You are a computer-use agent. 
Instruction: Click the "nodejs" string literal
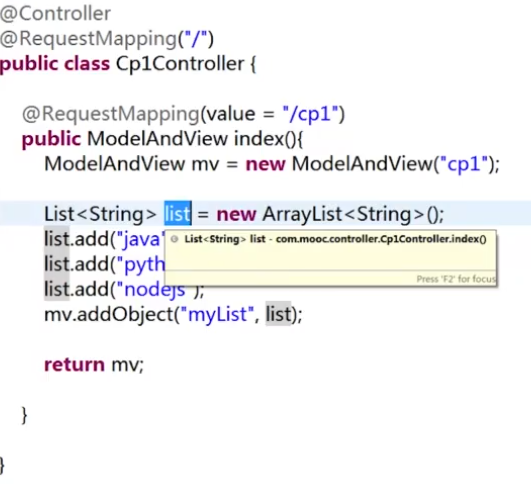(x=155, y=290)
